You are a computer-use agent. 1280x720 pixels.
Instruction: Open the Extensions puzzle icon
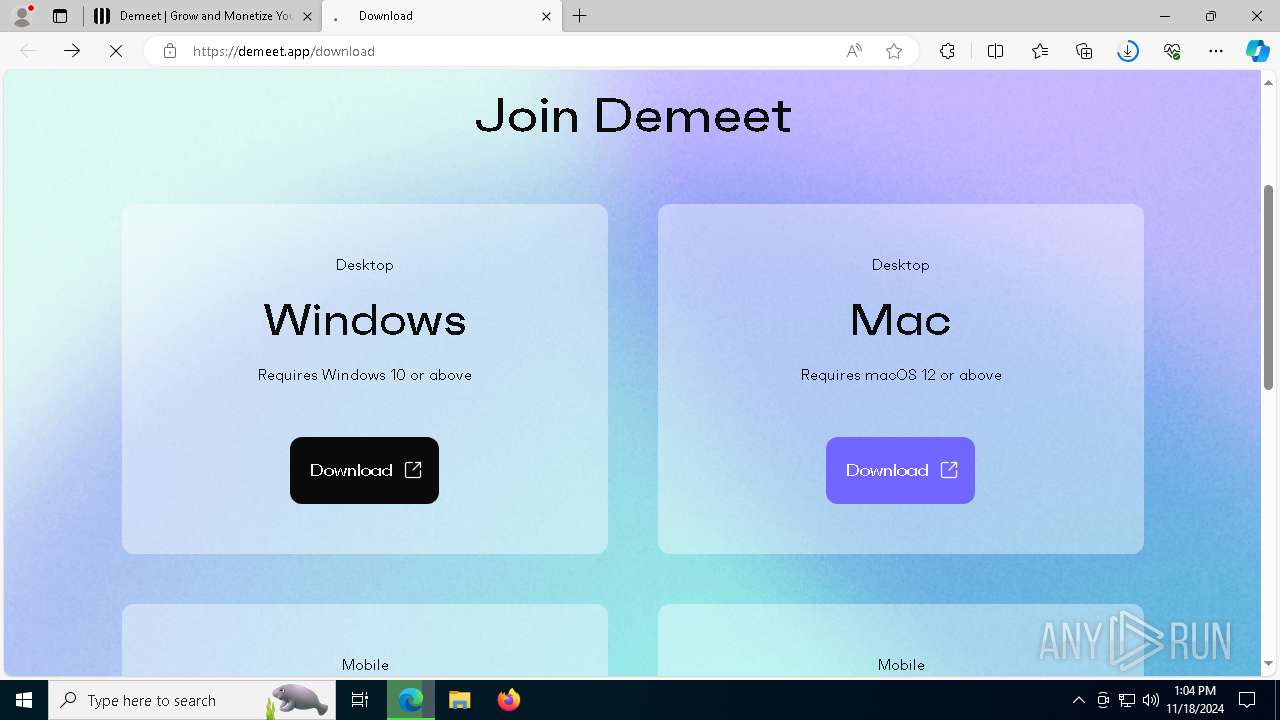[x=948, y=51]
